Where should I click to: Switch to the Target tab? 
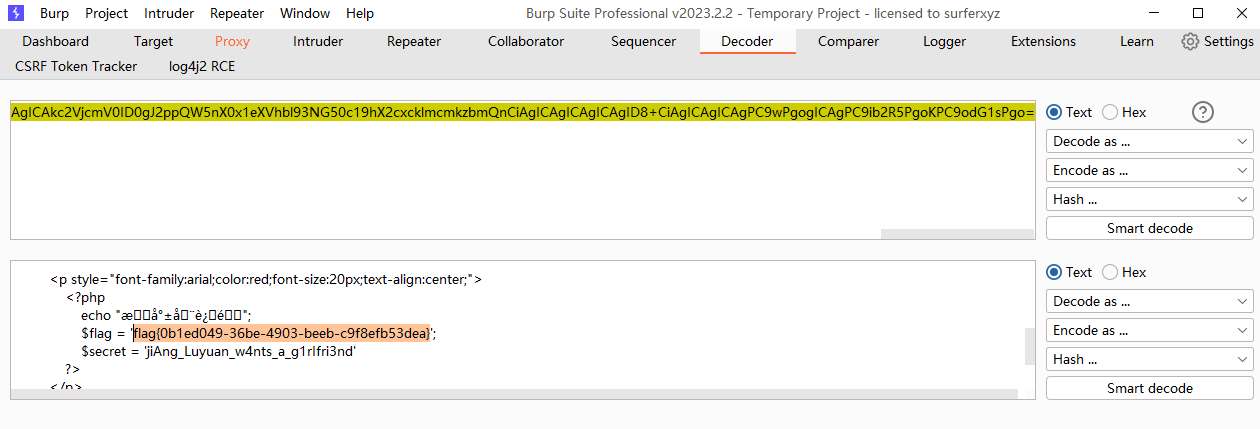click(x=153, y=41)
